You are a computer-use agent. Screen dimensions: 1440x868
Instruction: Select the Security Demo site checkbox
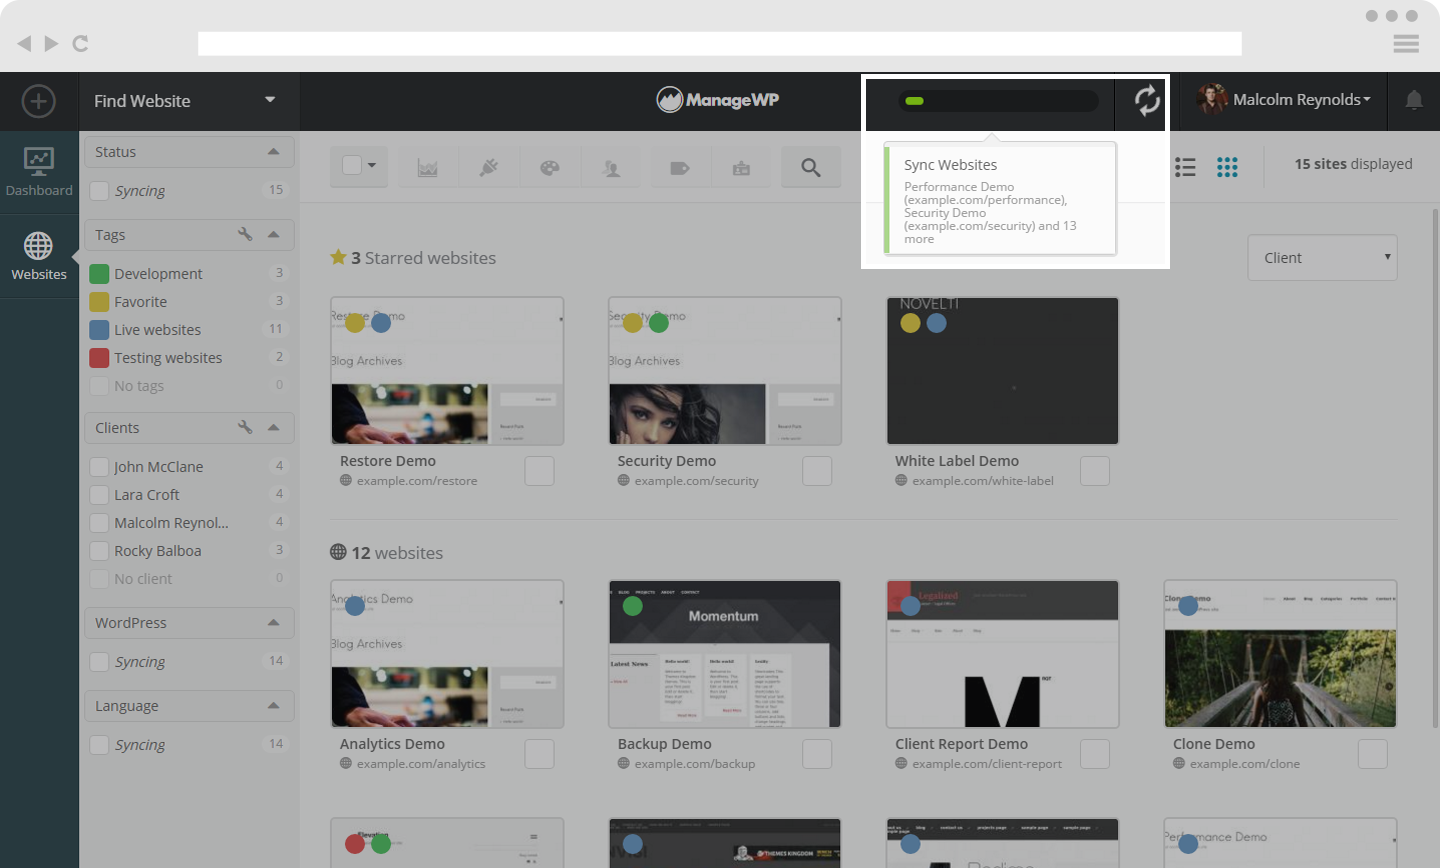click(x=817, y=471)
